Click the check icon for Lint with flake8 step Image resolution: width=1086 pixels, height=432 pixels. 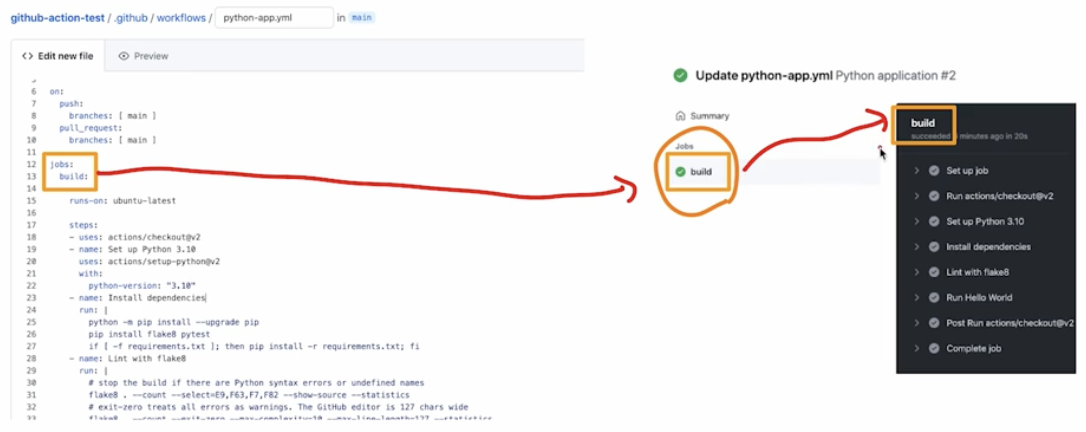click(x=934, y=272)
